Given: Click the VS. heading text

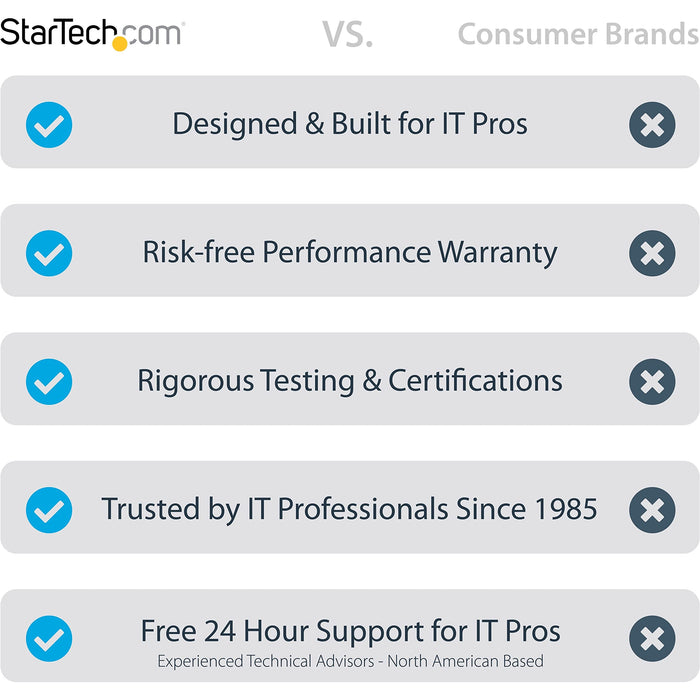Looking at the screenshot, I should click(x=347, y=35).
